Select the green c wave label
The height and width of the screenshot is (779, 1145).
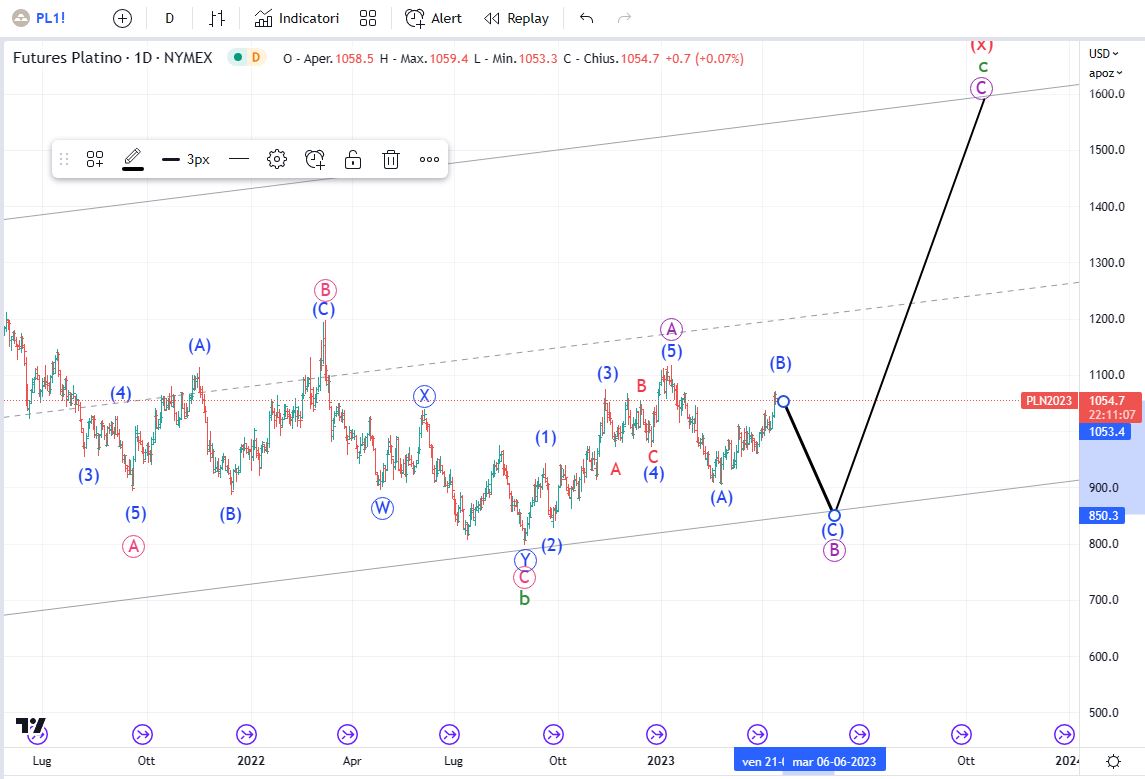[x=983, y=67]
